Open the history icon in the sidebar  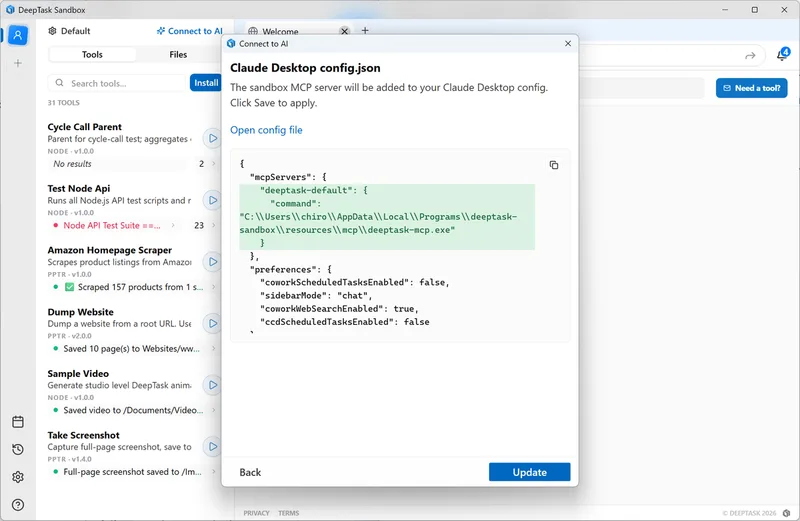[18, 450]
